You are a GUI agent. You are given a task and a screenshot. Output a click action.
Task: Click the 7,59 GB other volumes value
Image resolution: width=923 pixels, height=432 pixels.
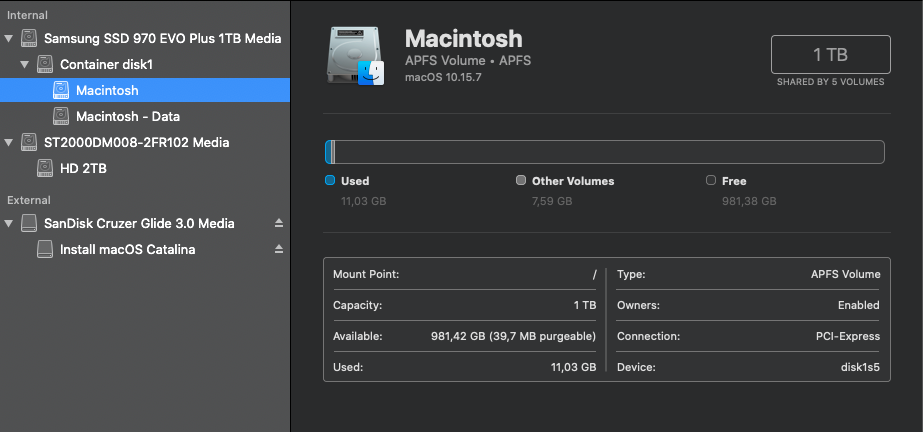552,201
